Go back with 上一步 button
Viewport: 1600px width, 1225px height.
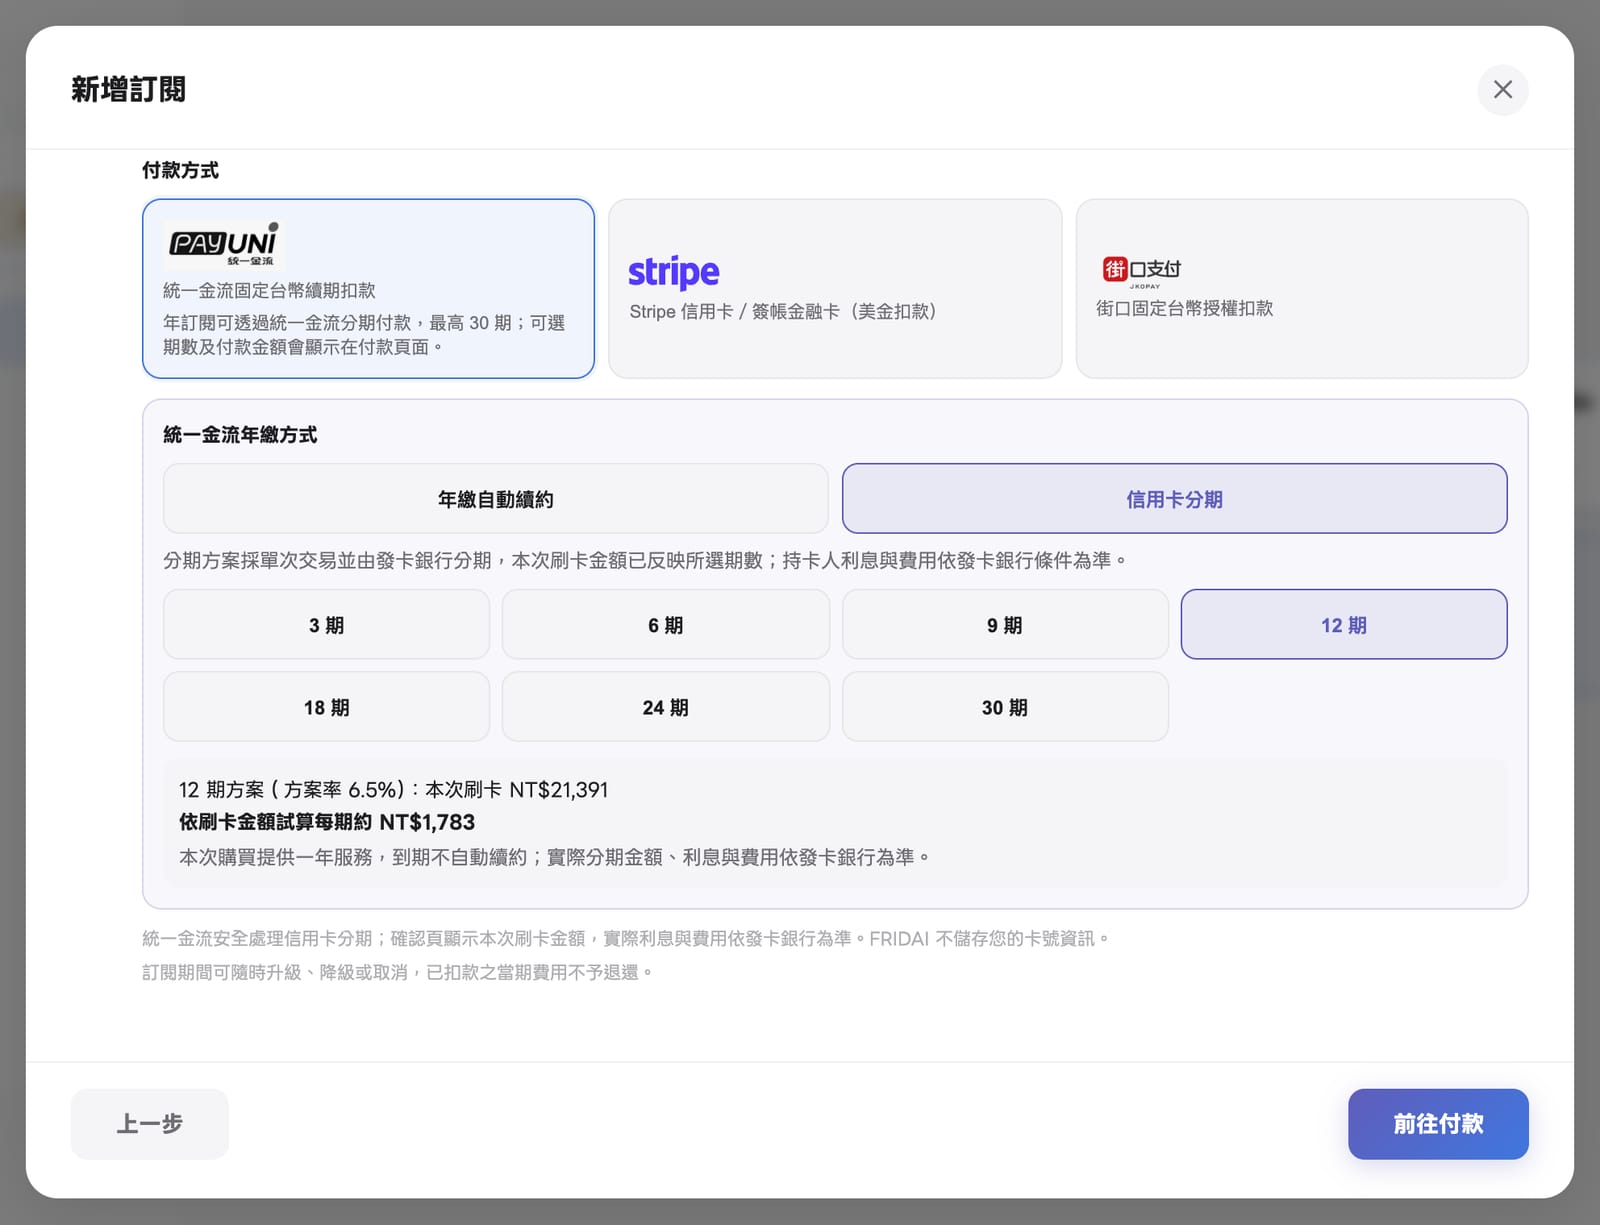[149, 1123]
